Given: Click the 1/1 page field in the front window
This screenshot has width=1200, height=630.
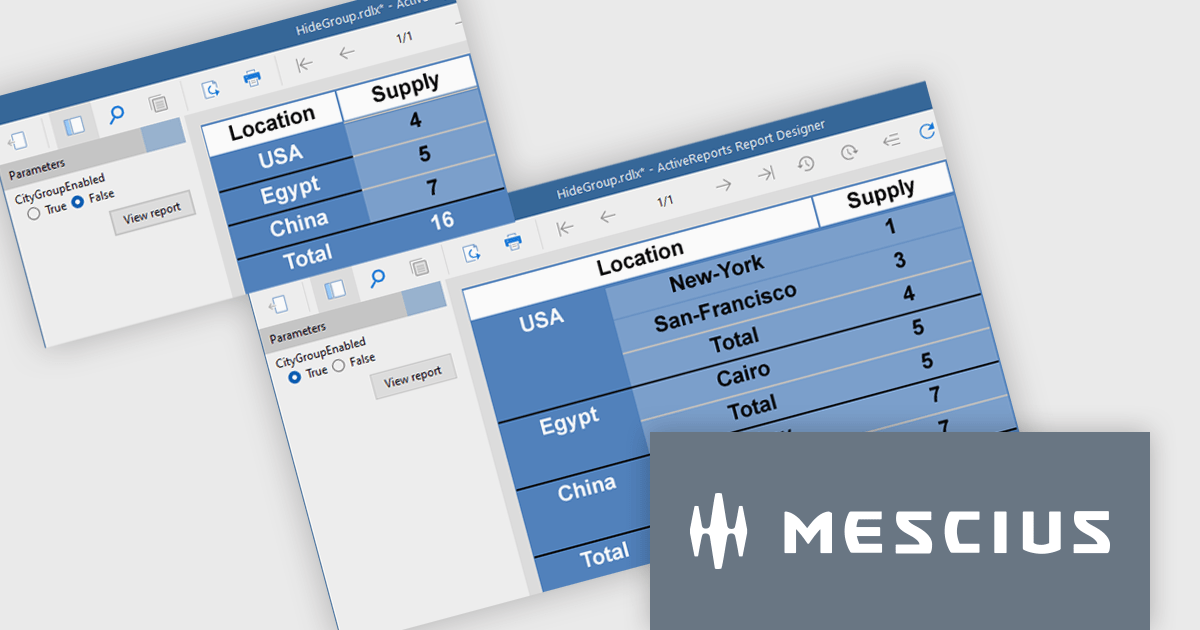Looking at the screenshot, I should pyautogui.click(x=665, y=201).
